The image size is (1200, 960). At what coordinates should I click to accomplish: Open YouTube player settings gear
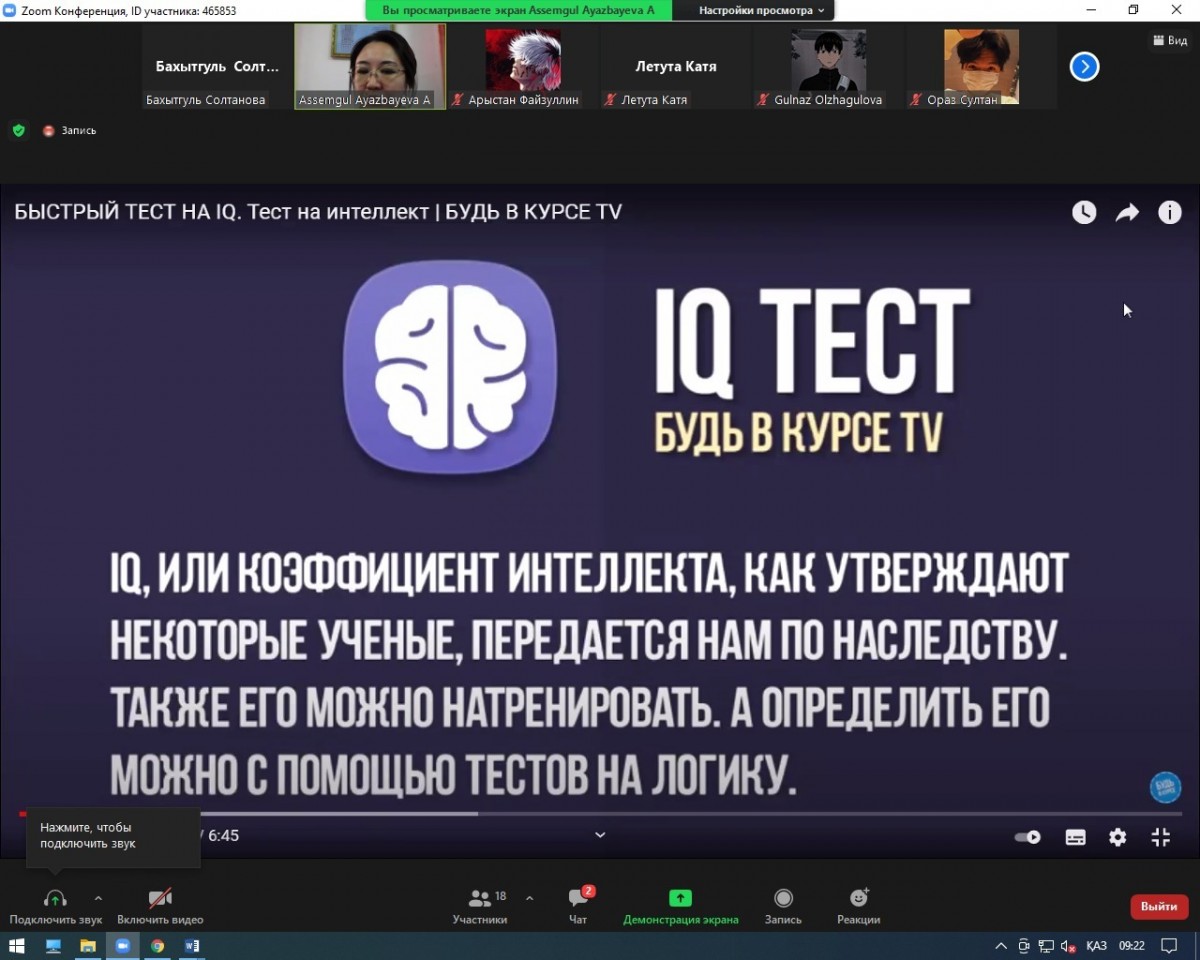tap(1117, 838)
